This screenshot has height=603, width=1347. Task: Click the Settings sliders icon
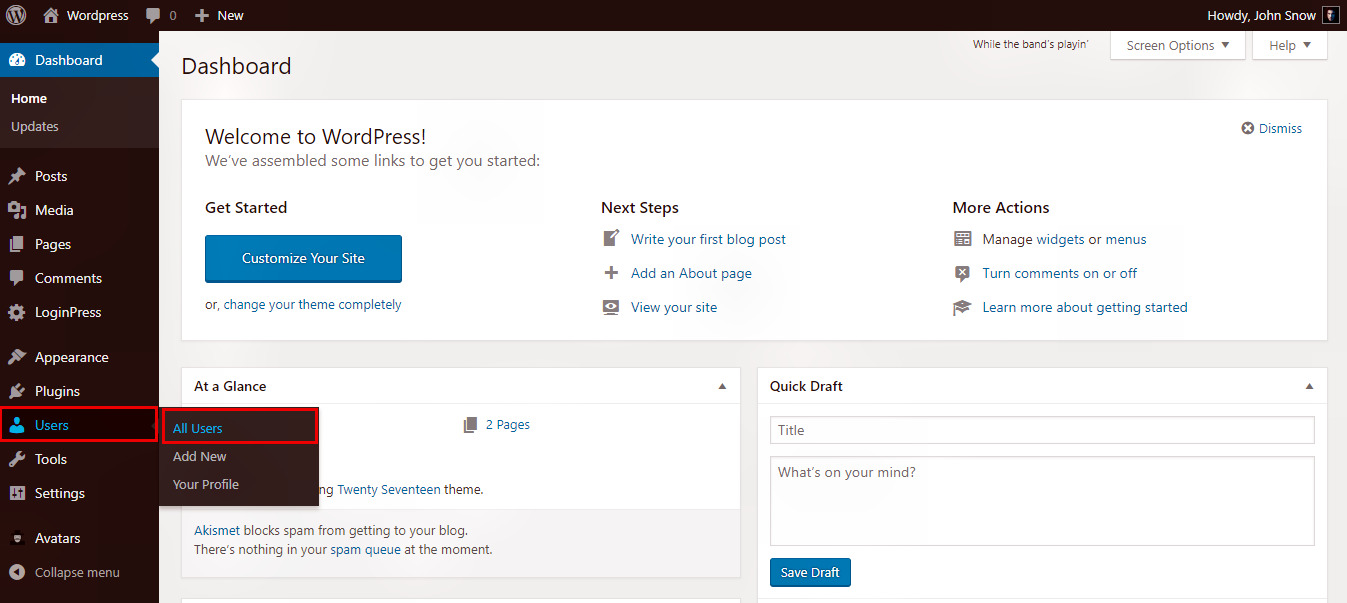pyautogui.click(x=17, y=493)
